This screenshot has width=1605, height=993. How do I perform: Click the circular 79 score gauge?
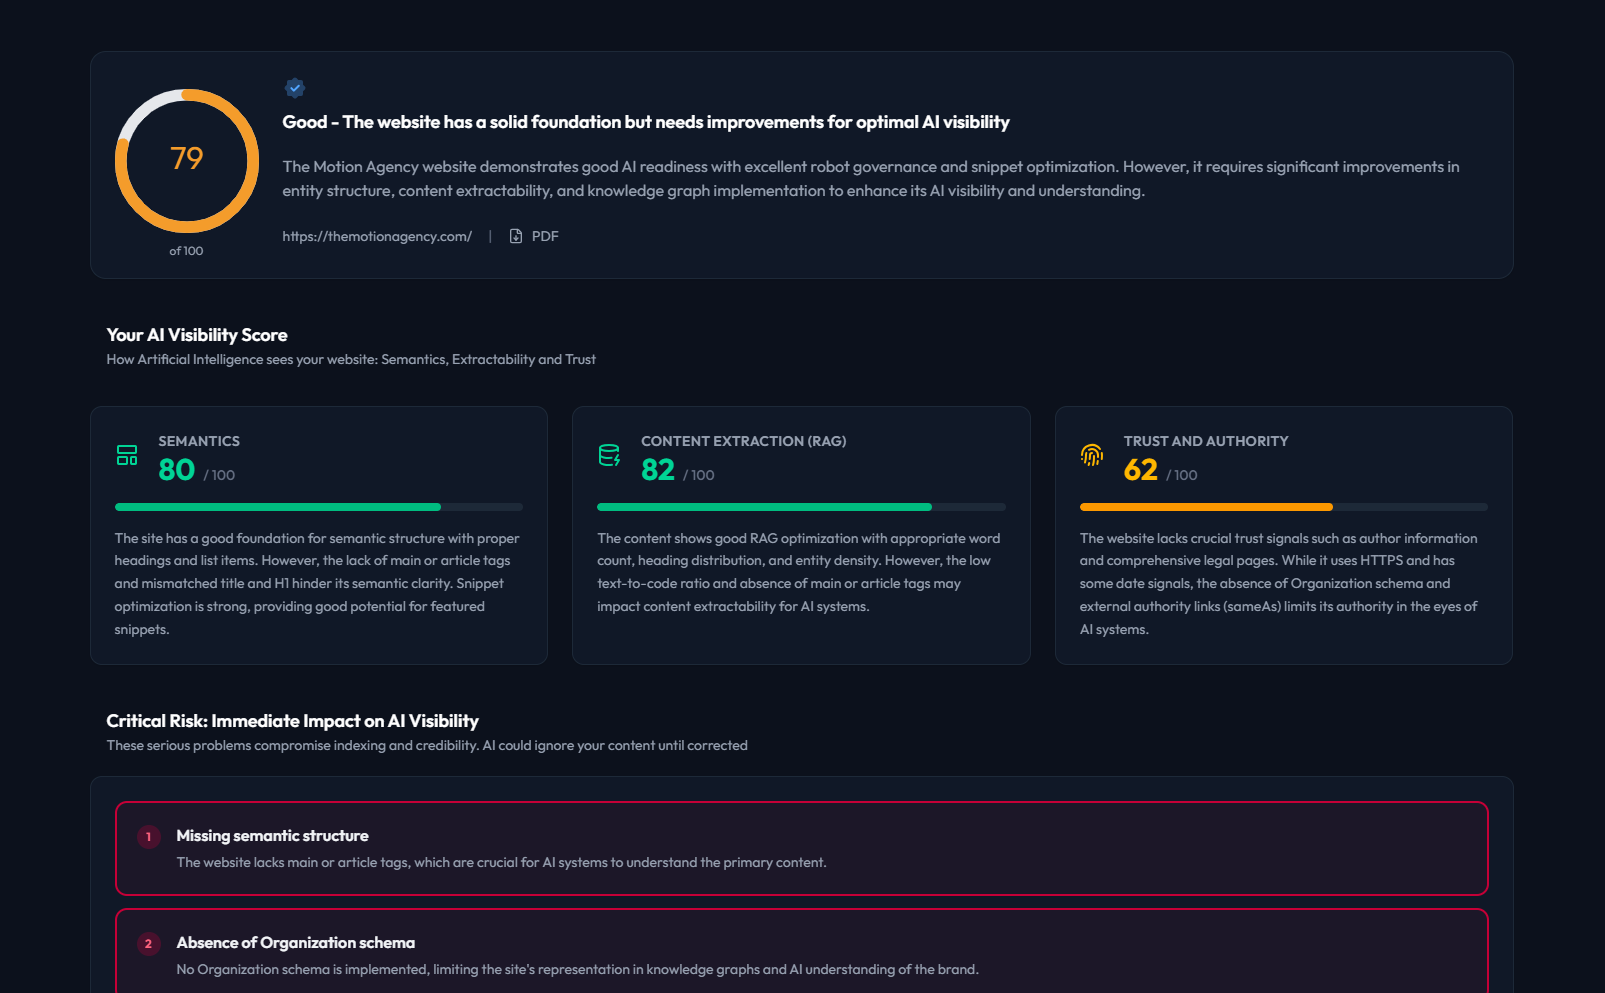[187, 161]
